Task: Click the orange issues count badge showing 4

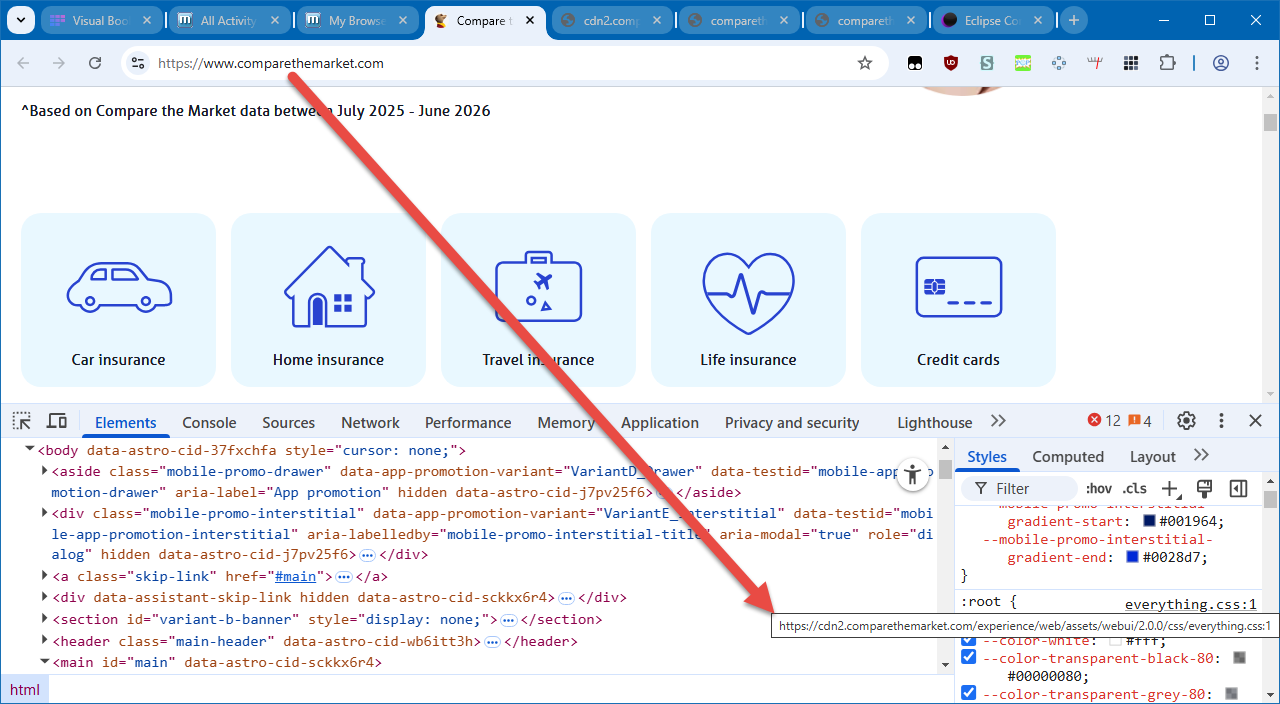Action: pyautogui.click(x=1140, y=421)
